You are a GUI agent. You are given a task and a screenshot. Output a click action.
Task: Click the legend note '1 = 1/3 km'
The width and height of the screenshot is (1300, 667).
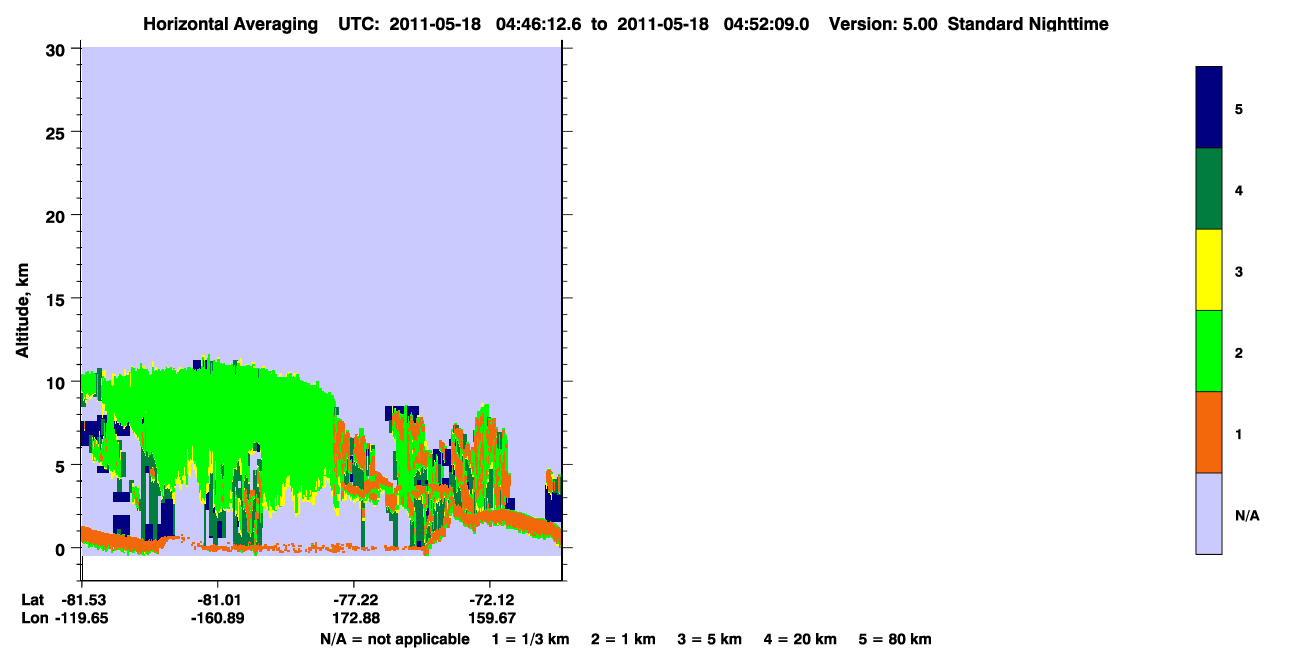(x=530, y=639)
